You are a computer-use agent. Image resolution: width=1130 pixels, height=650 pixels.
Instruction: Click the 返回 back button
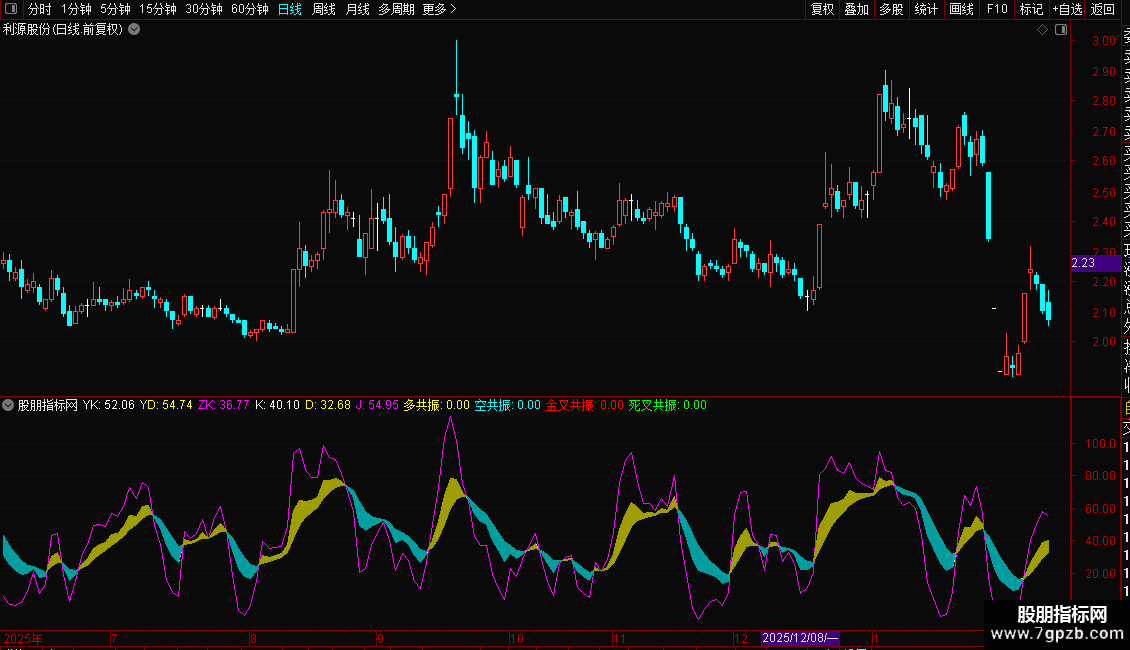(x=1103, y=9)
